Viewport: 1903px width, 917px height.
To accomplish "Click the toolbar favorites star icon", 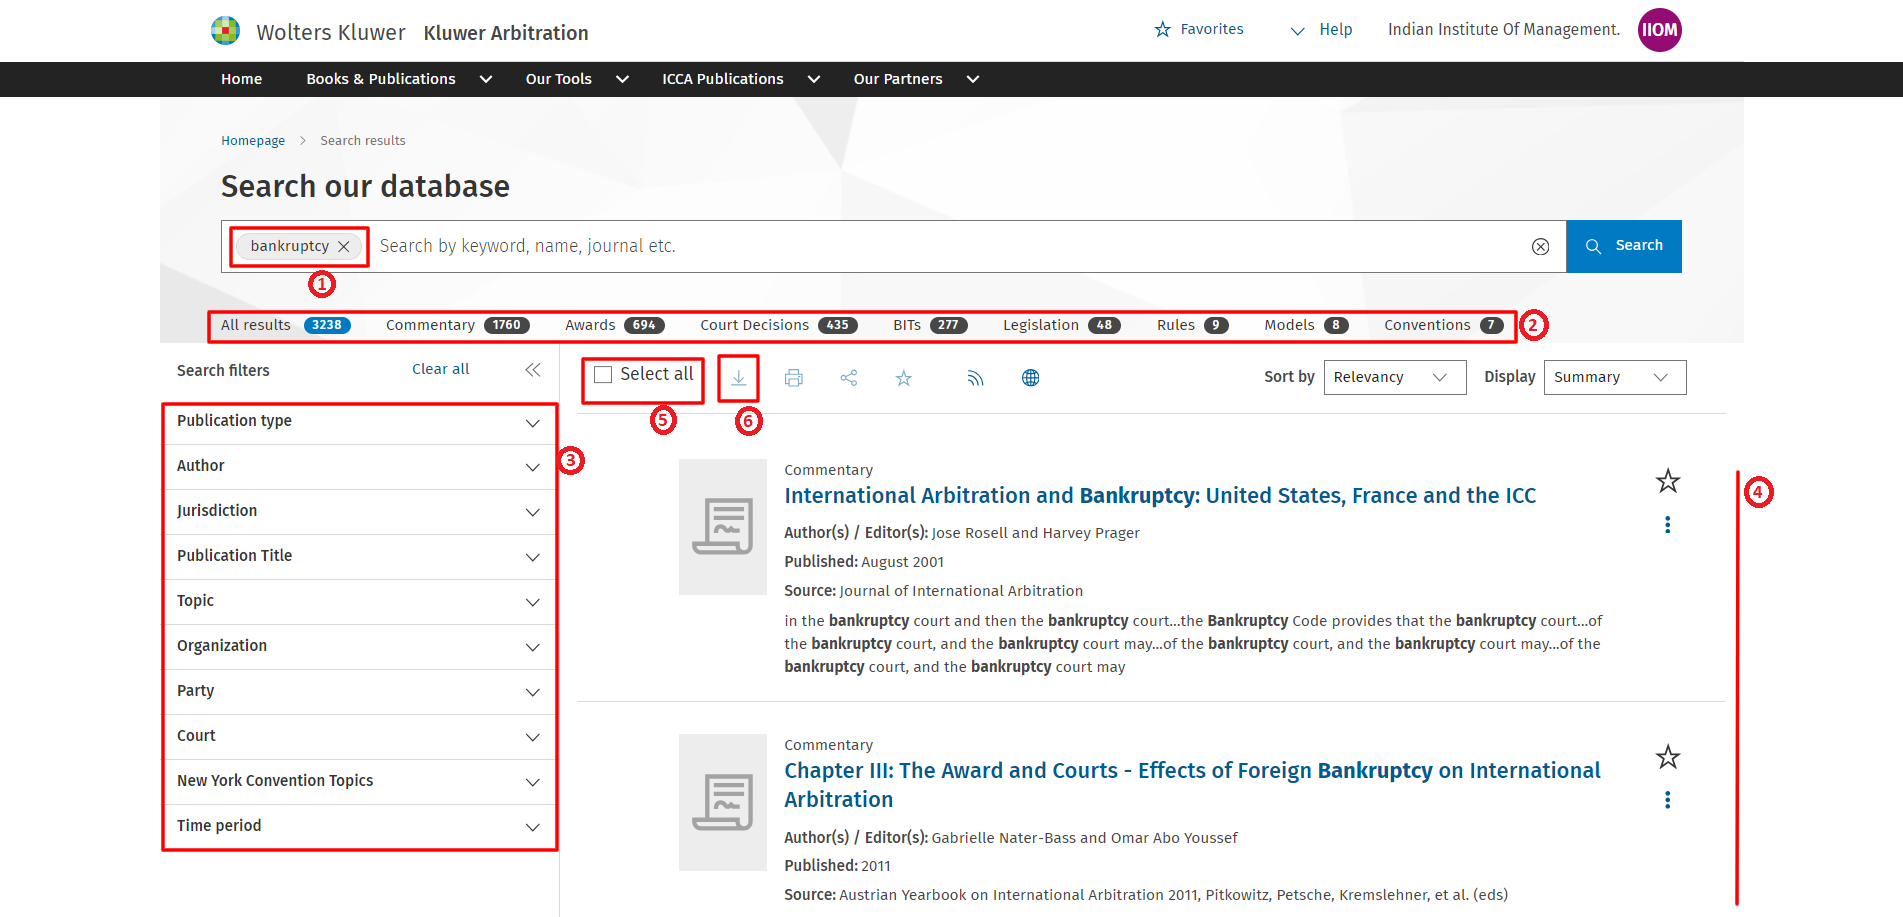I will [x=904, y=378].
